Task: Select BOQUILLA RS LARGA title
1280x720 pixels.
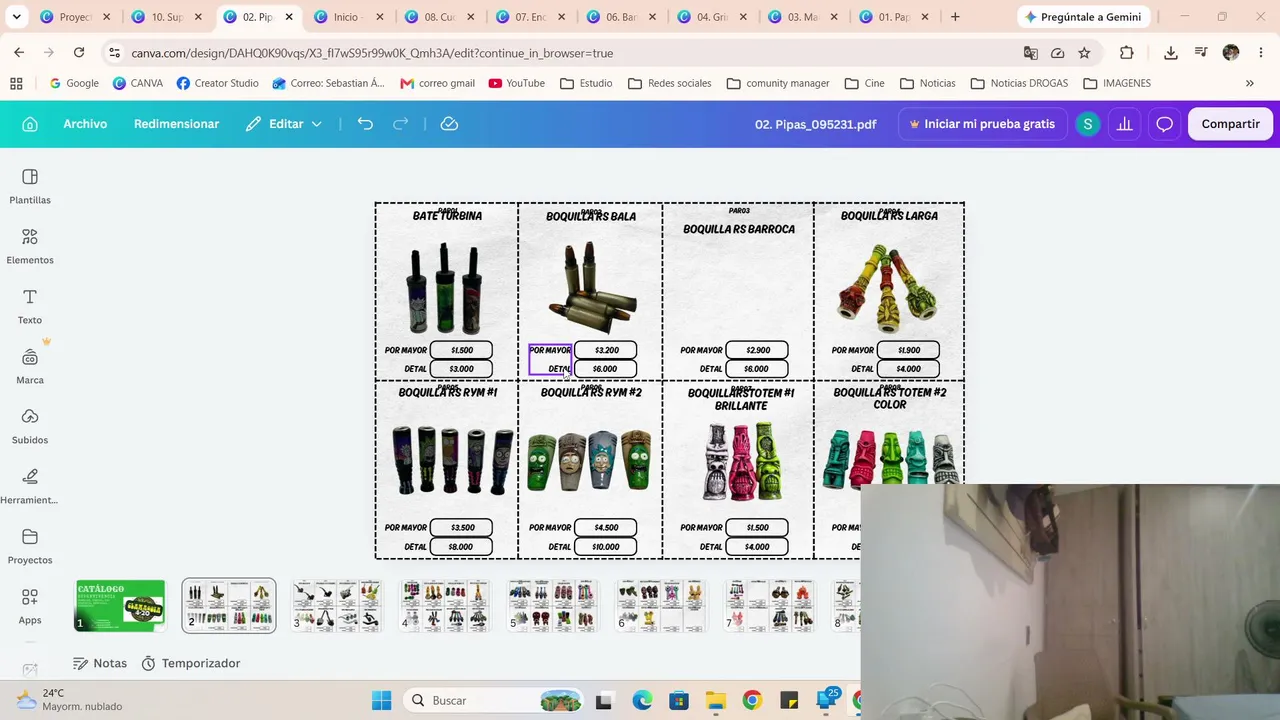Action: pos(889,216)
